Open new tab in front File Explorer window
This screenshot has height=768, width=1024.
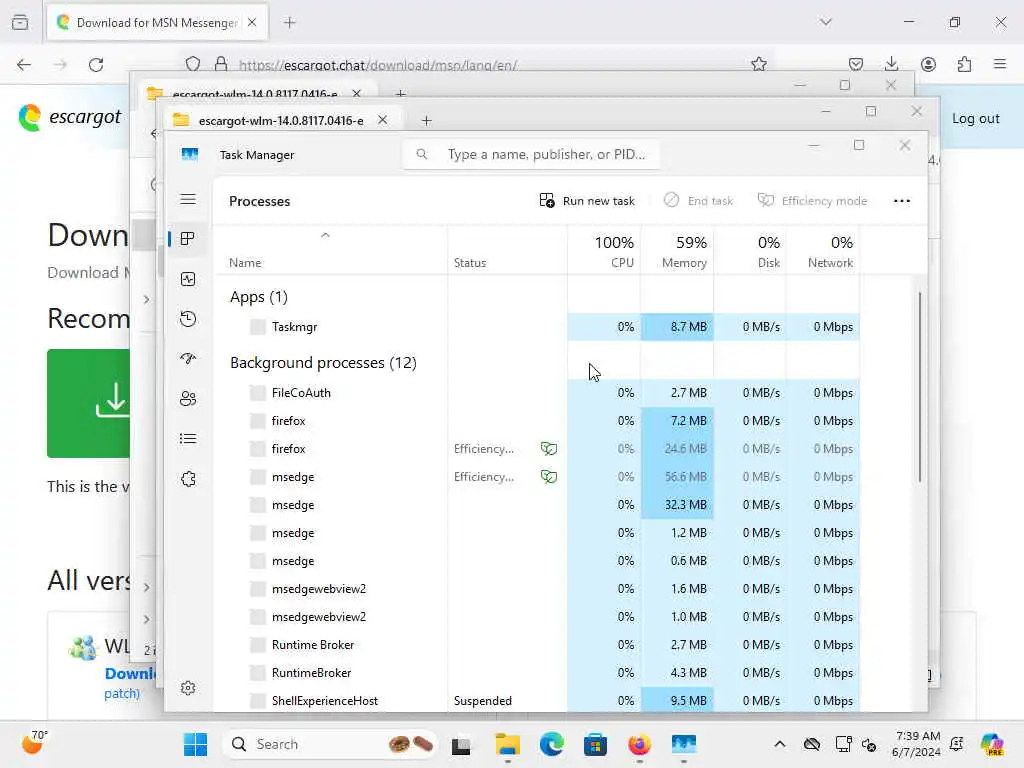(426, 120)
